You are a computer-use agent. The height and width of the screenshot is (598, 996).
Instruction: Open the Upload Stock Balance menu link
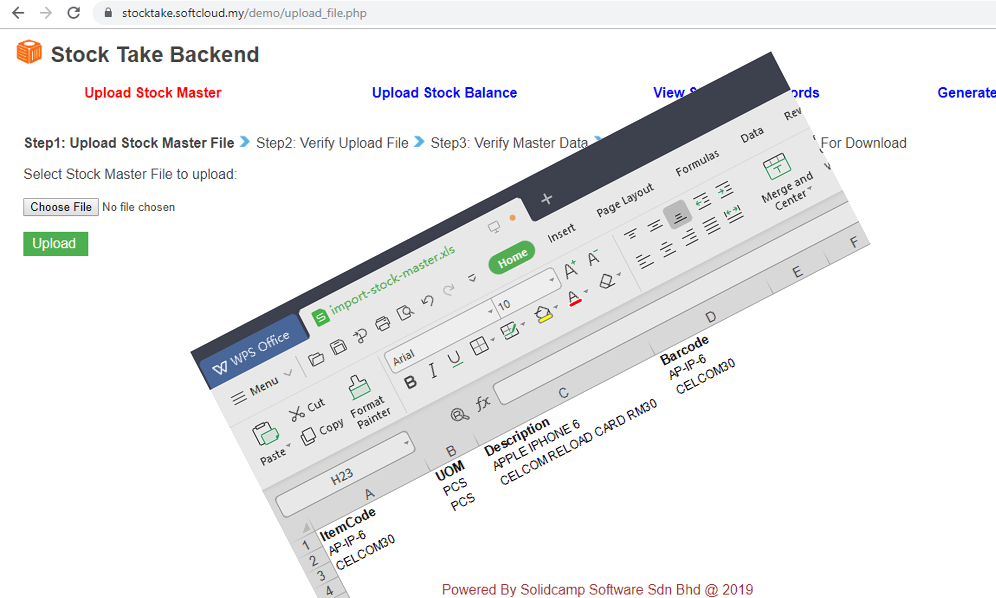[x=444, y=93]
